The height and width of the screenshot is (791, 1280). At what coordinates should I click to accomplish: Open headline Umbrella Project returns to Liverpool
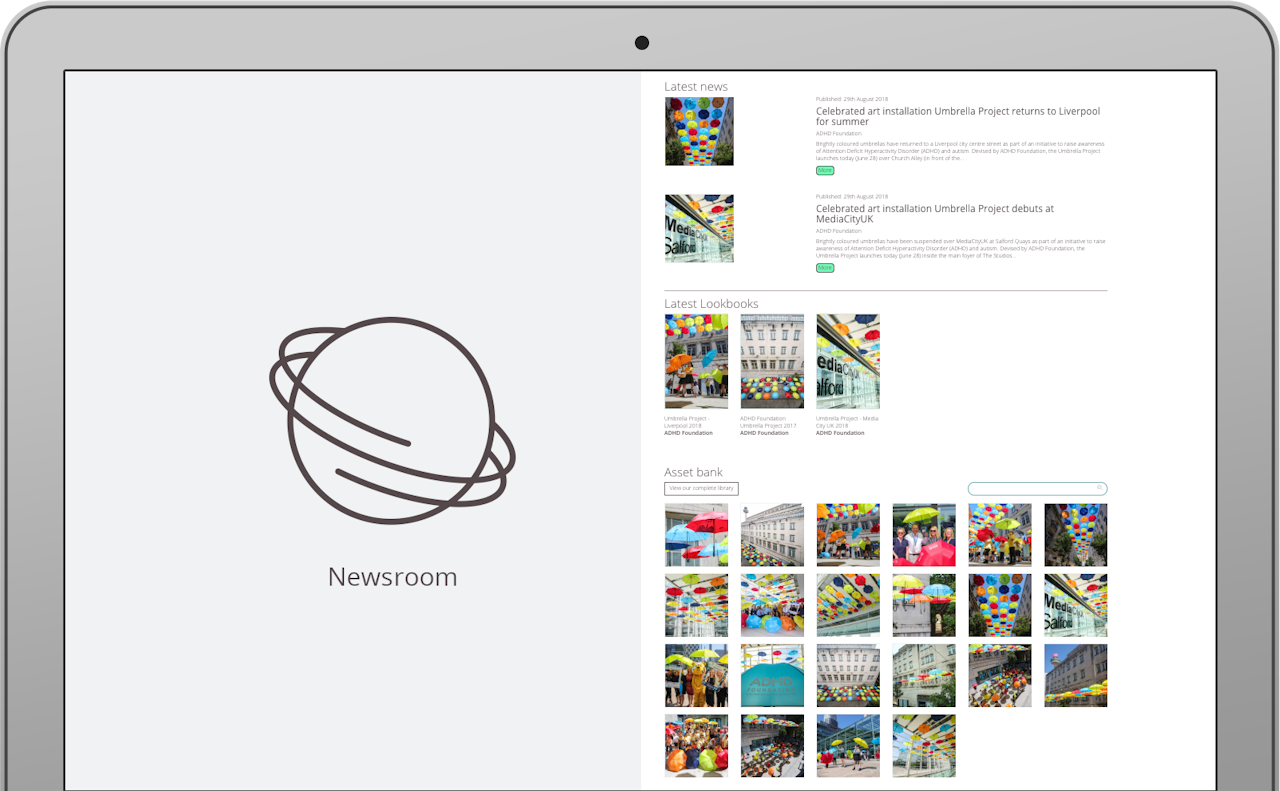[958, 116]
